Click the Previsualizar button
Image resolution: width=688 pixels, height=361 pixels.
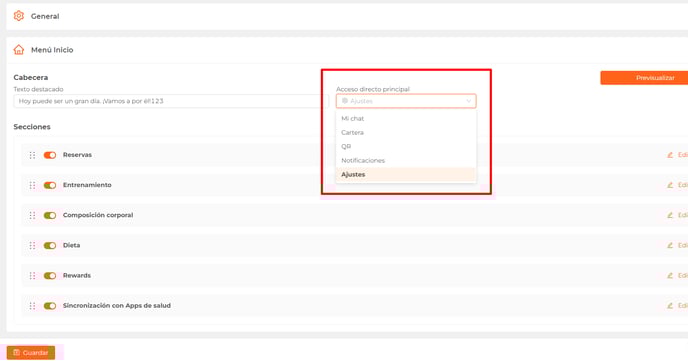(644, 78)
